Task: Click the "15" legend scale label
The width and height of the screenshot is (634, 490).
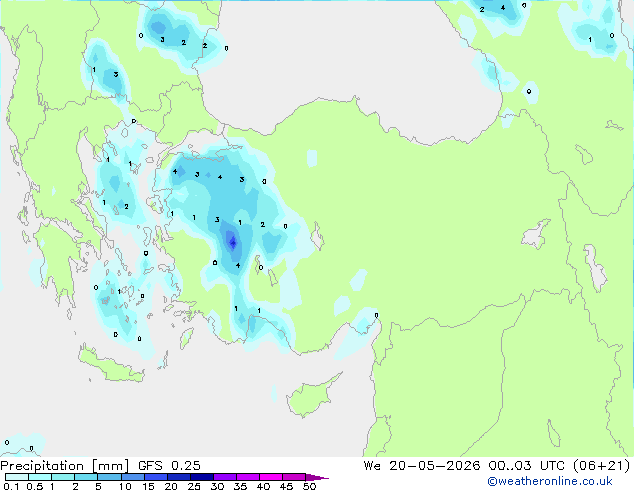Action: (148, 486)
